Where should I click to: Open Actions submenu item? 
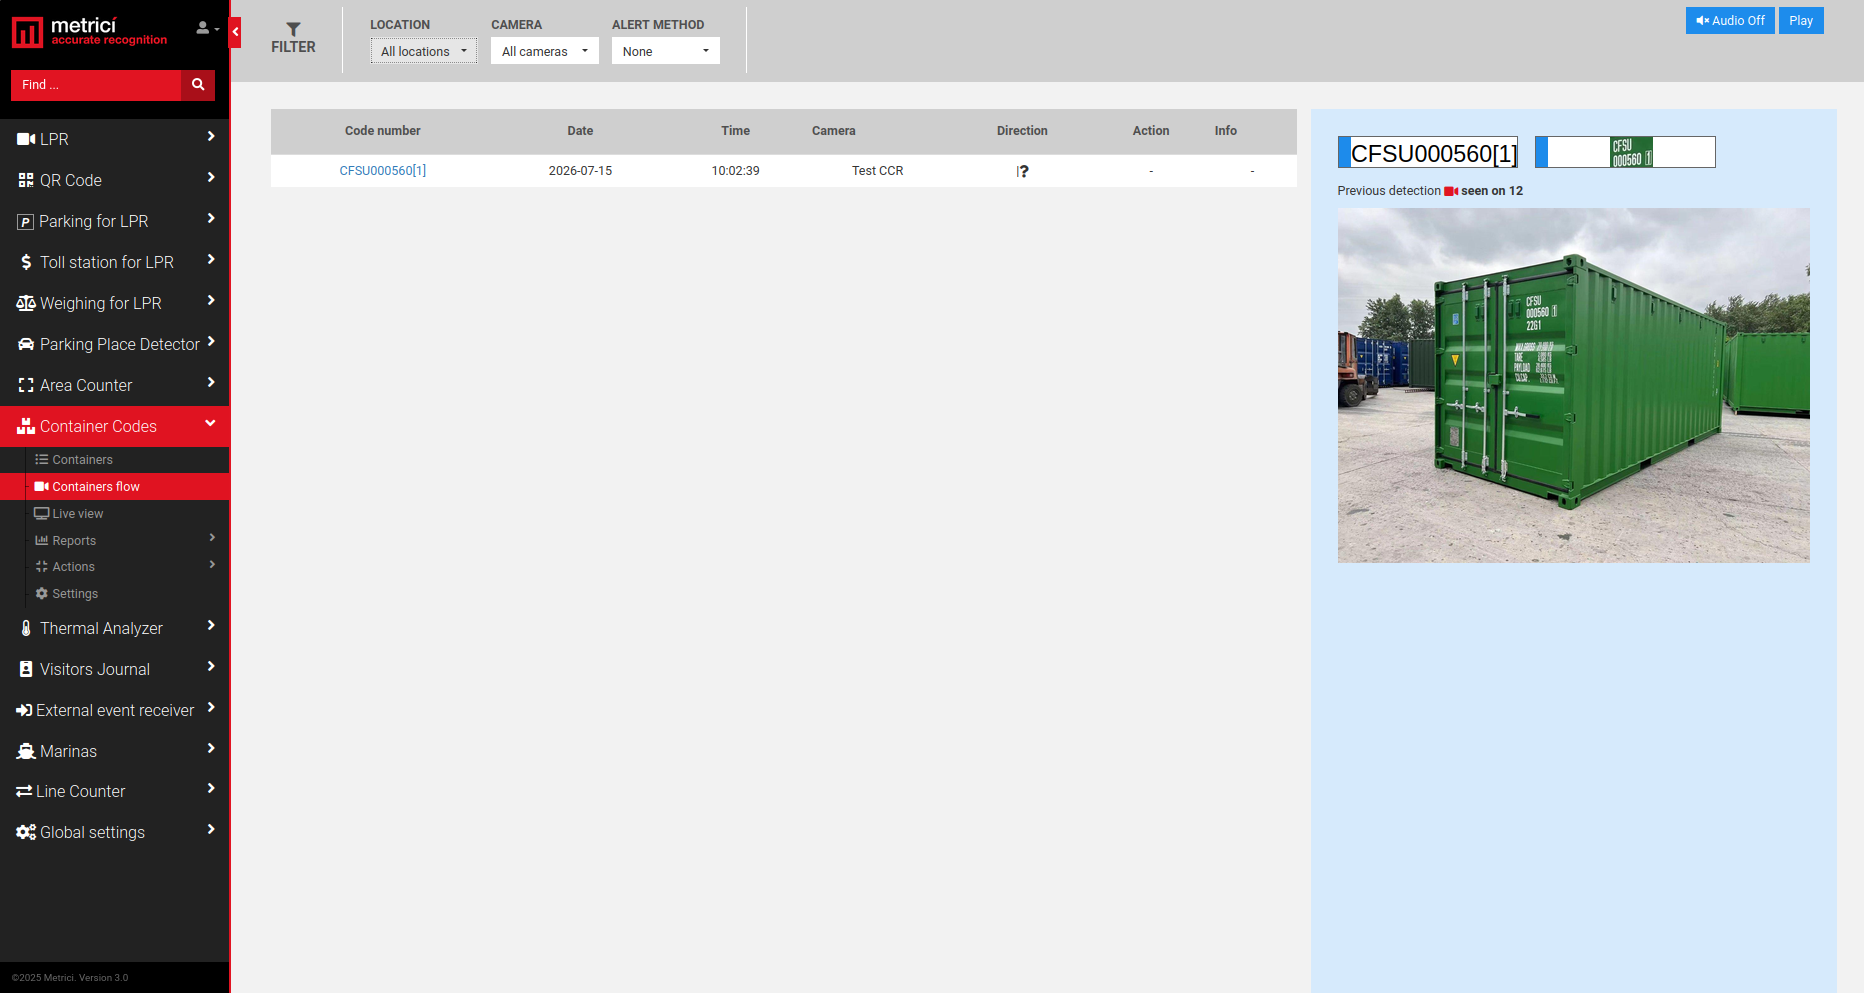click(74, 566)
